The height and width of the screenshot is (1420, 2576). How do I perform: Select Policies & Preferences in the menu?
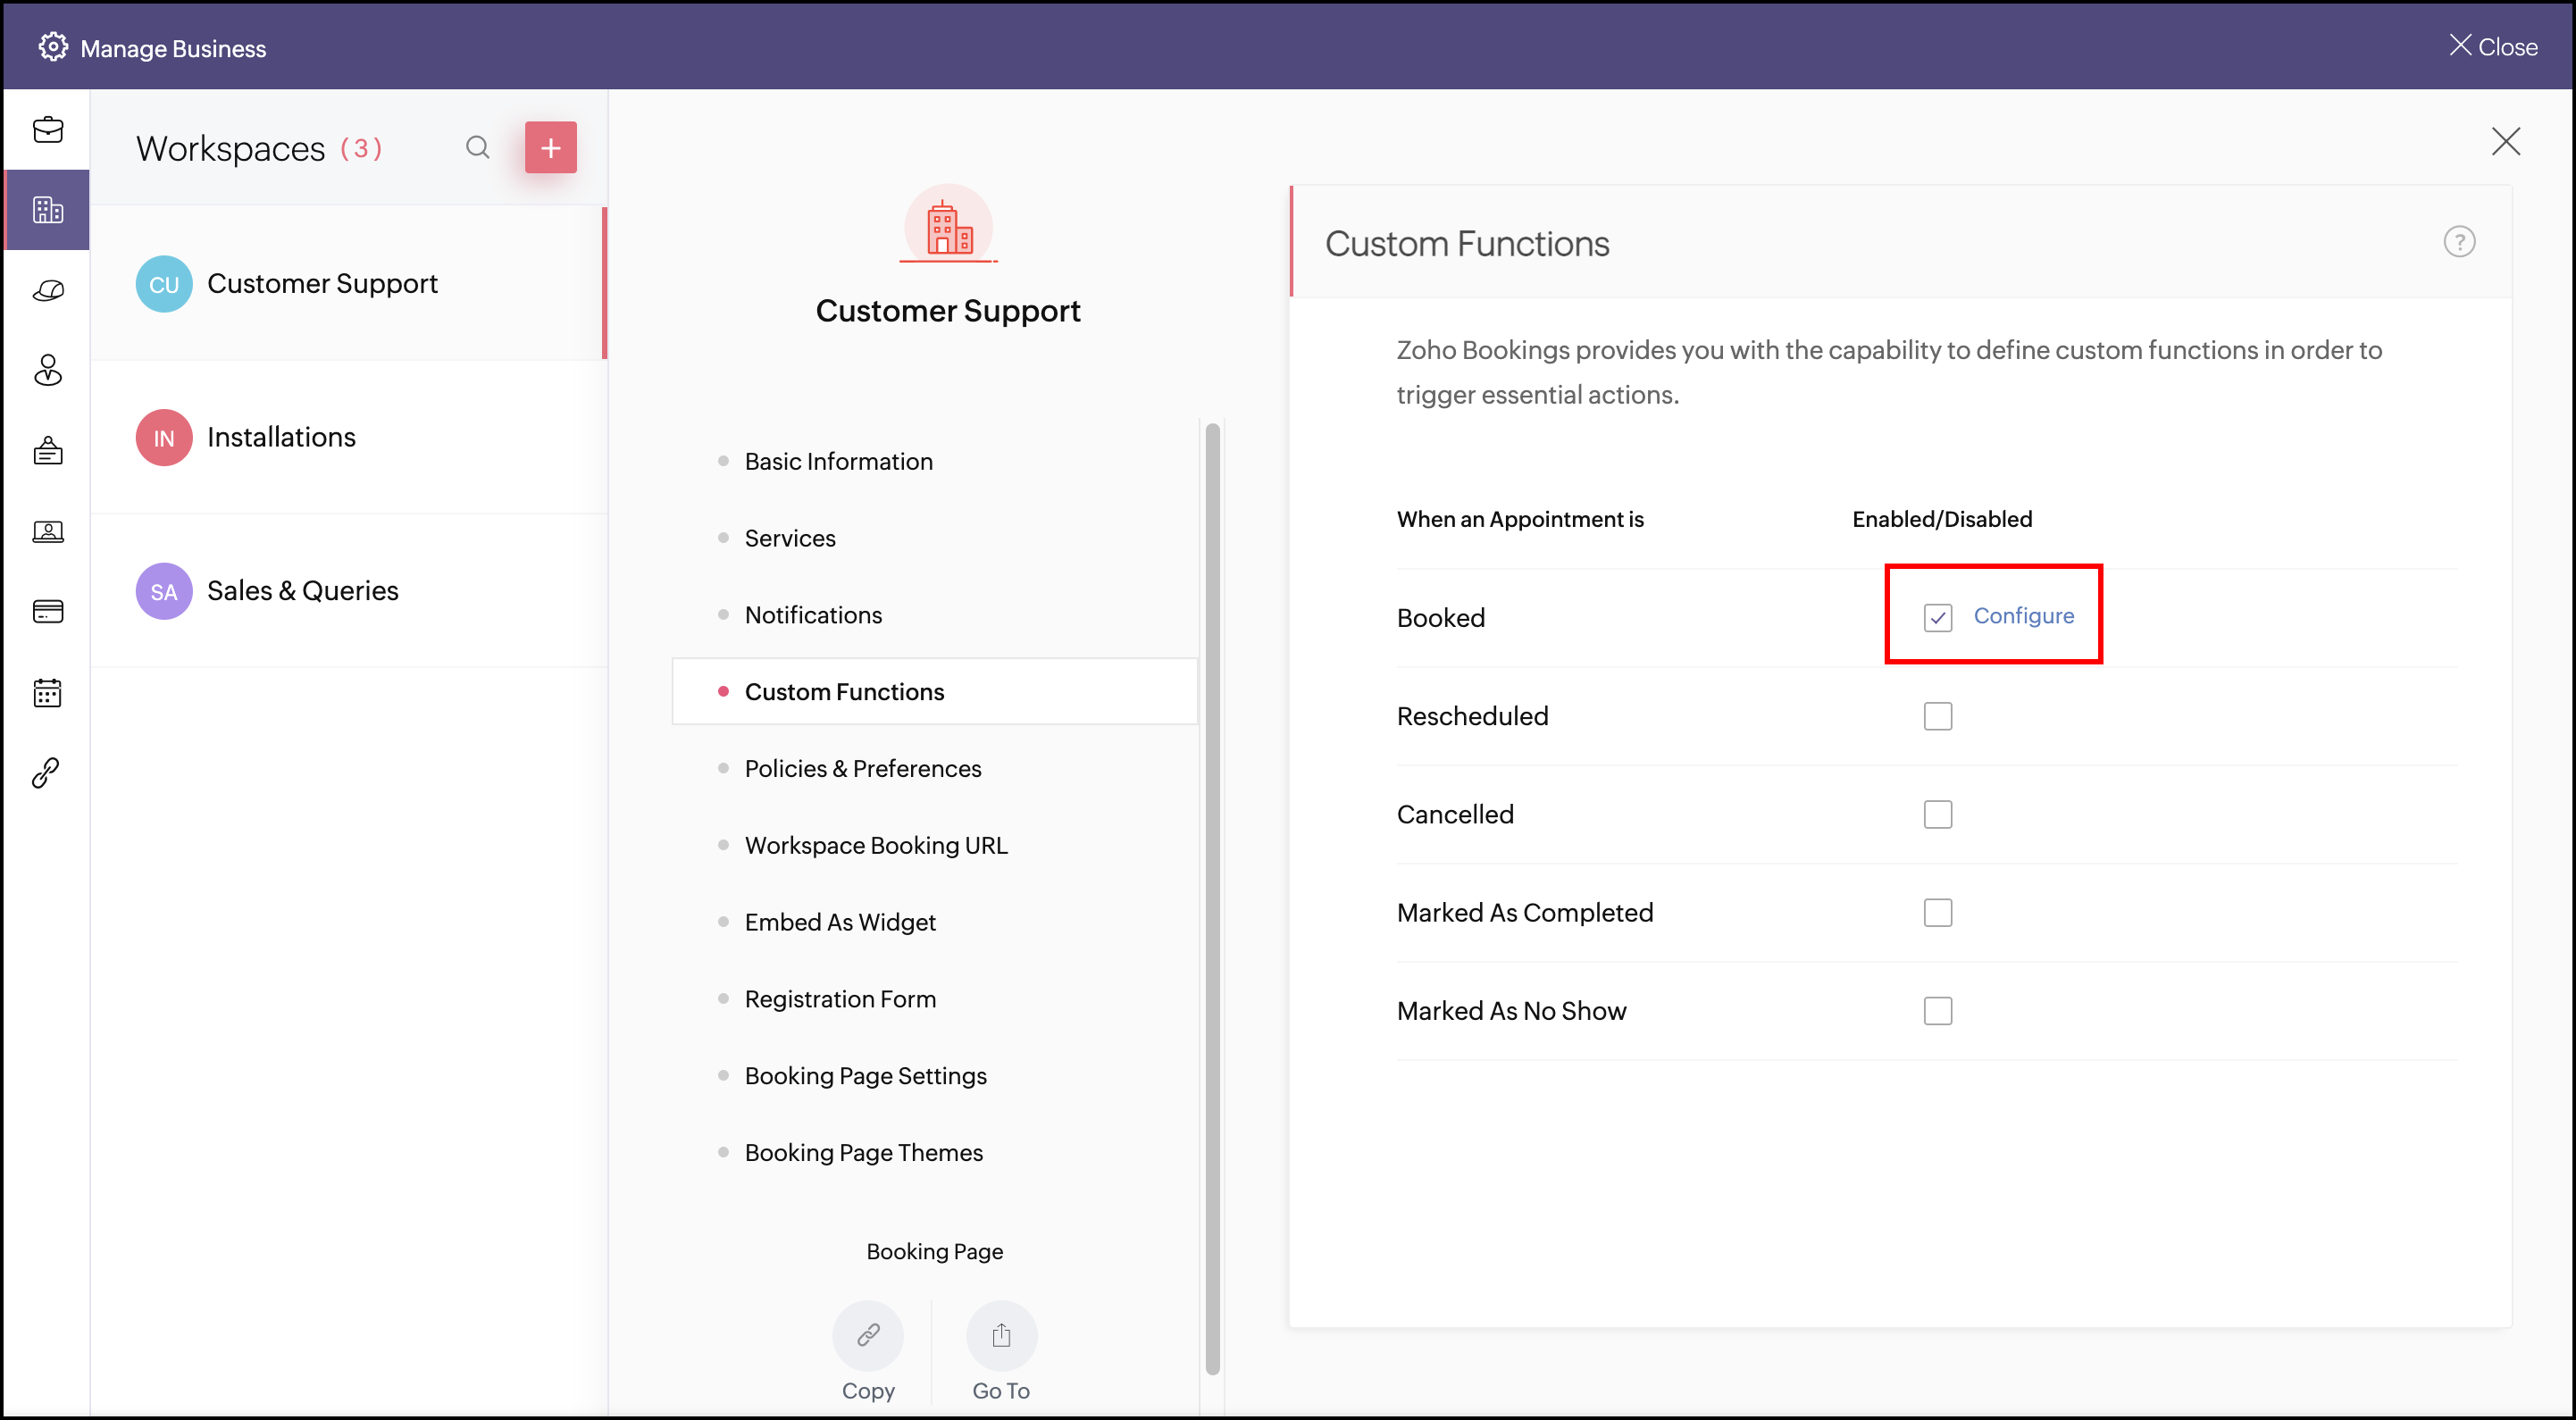click(x=862, y=768)
